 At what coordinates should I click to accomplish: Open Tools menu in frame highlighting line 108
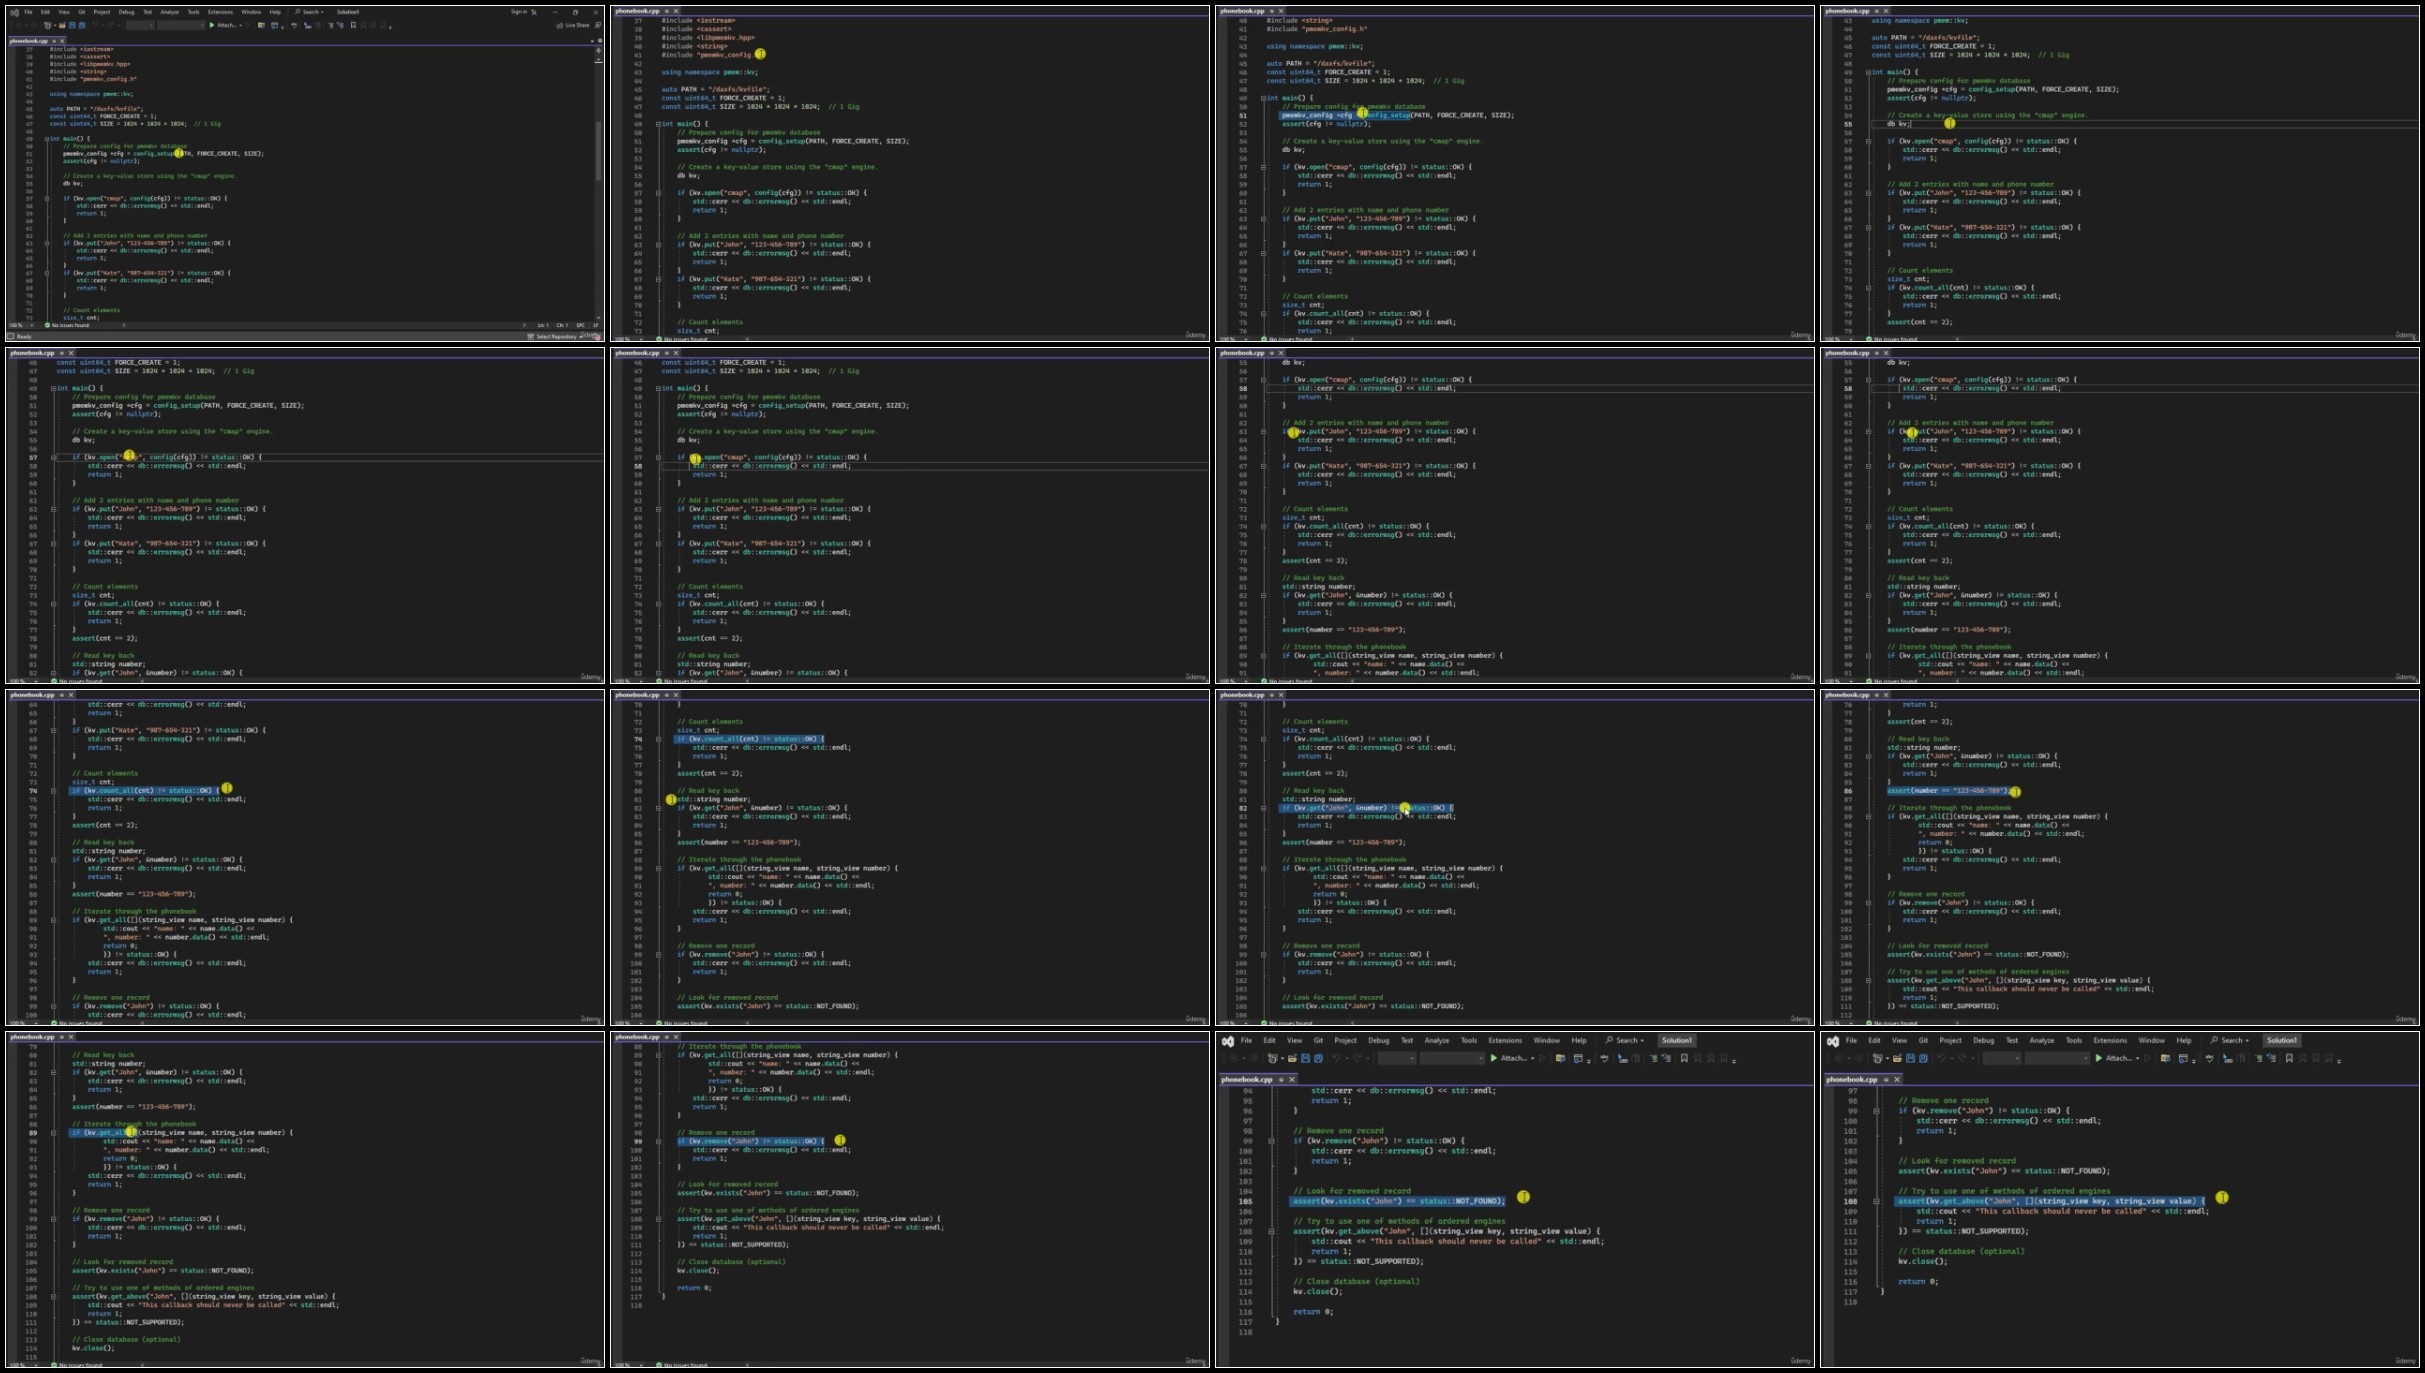pos(2074,1040)
